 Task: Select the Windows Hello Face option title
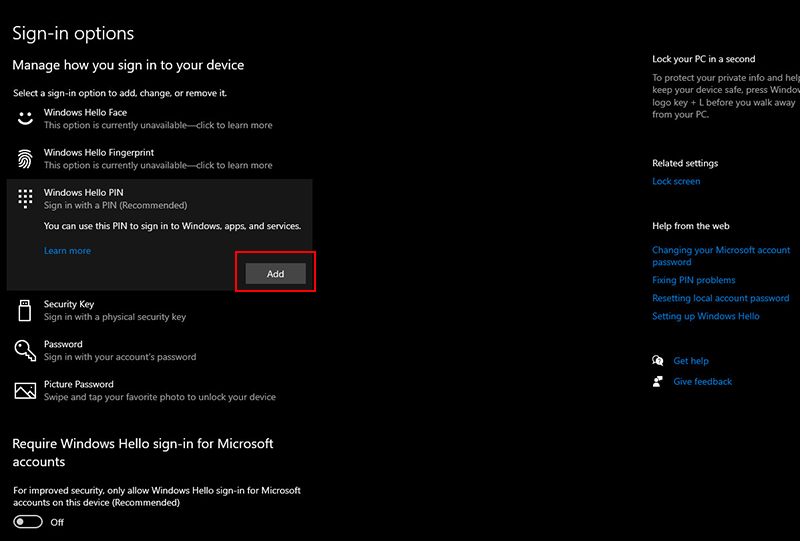[x=85, y=112]
